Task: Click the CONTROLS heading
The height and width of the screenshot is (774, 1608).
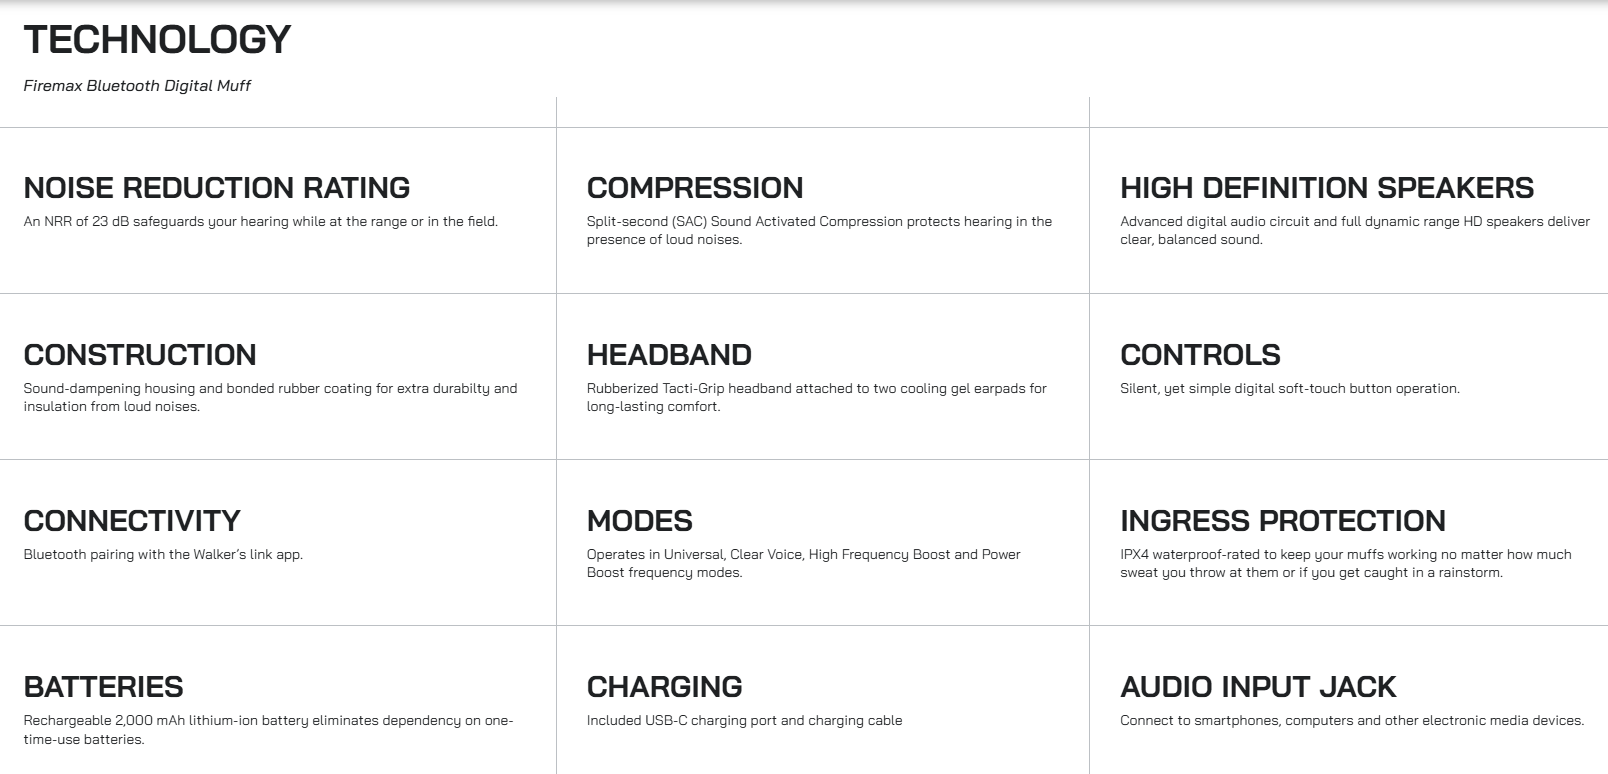Action: coord(1200,355)
